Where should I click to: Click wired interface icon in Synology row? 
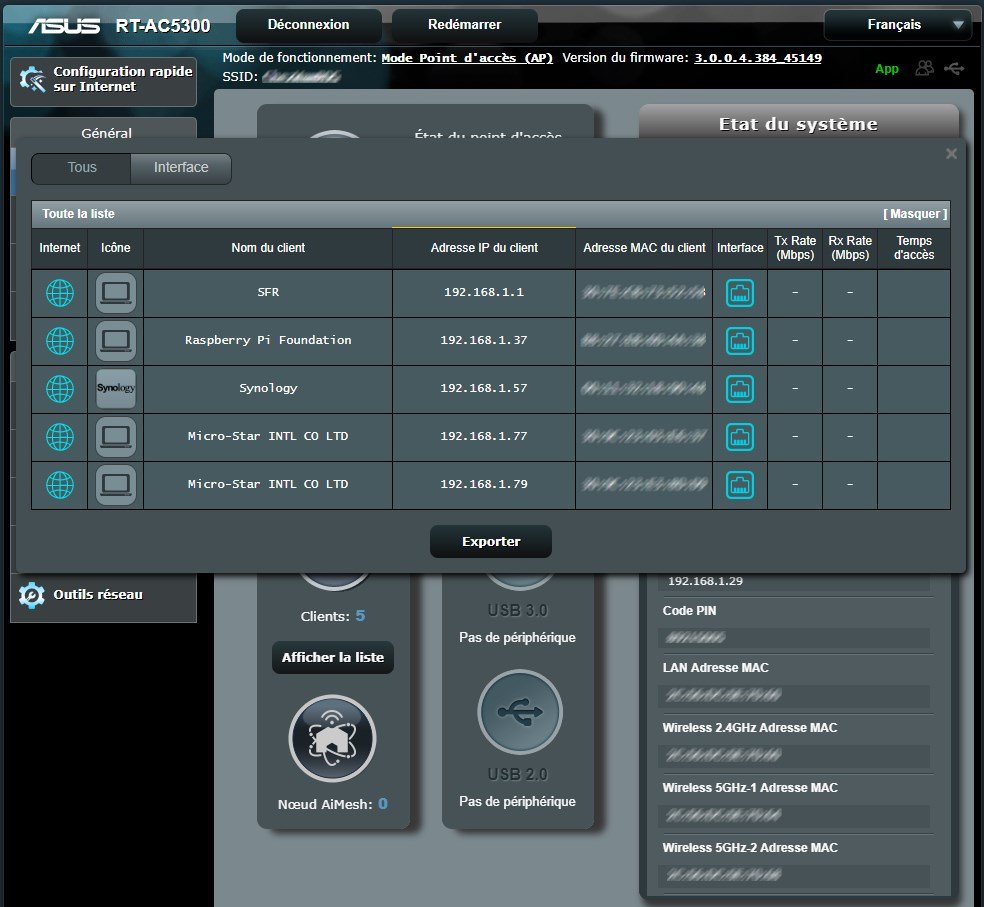coord(740,389)
